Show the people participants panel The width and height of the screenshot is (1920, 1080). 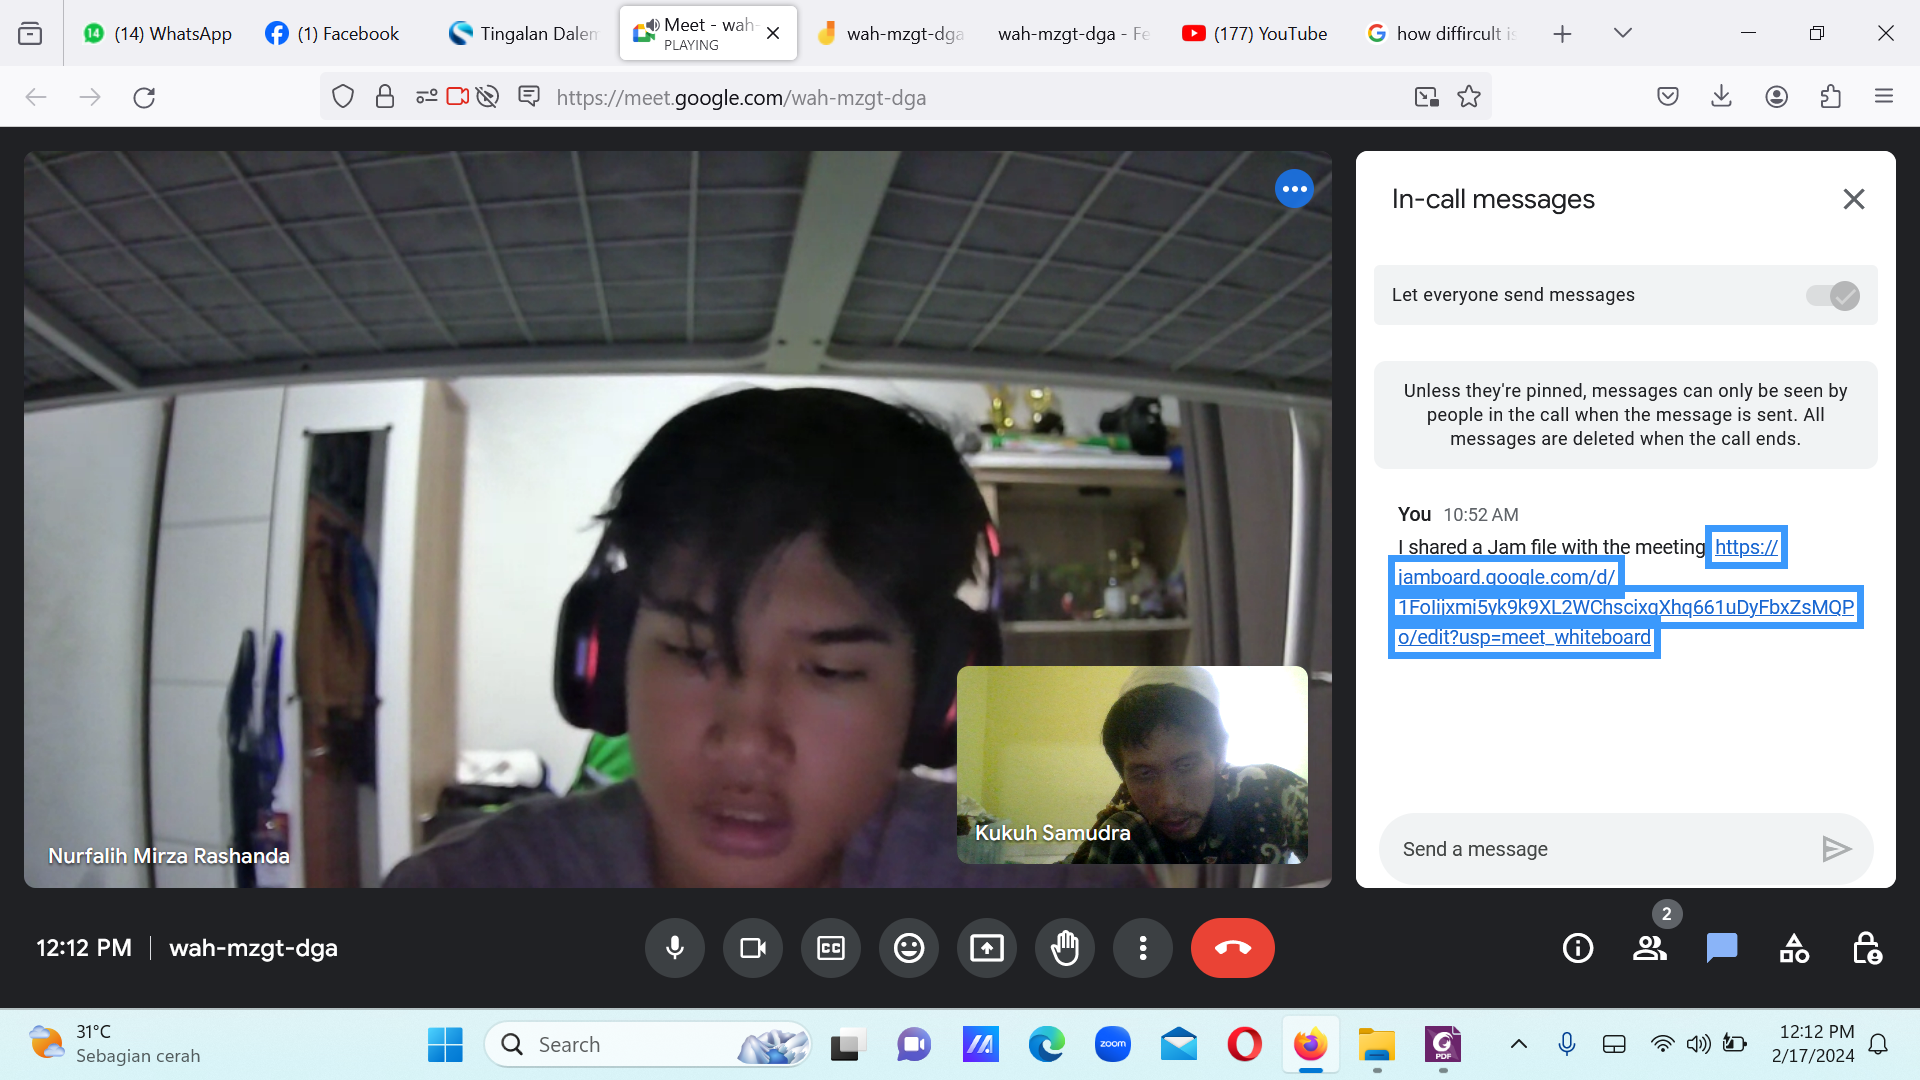pos(1650,948)
